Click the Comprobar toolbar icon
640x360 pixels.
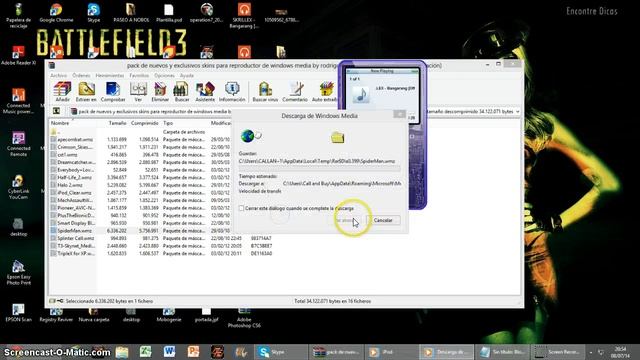(x=113, y=92)
